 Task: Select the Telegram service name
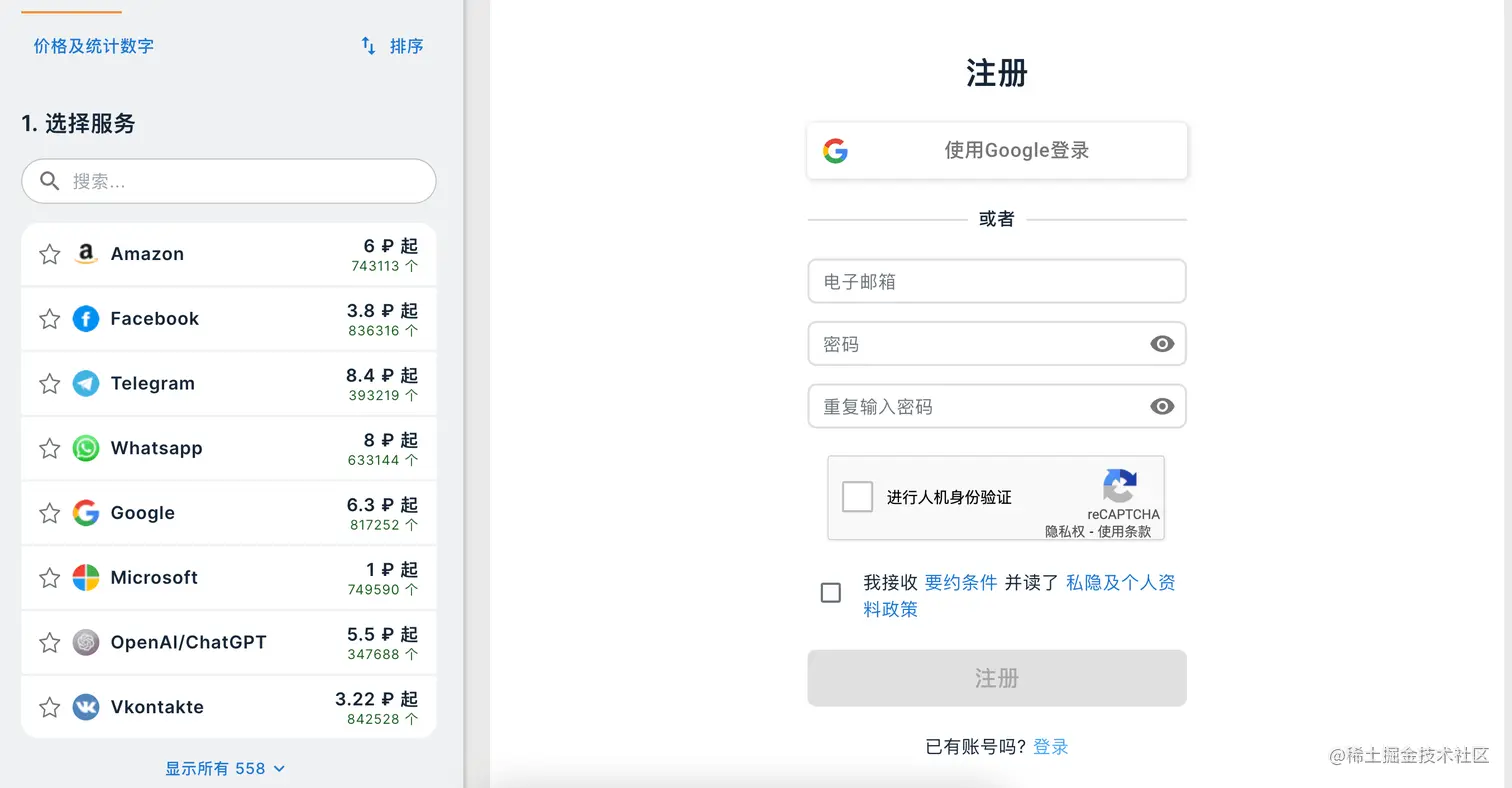[153, 384]
